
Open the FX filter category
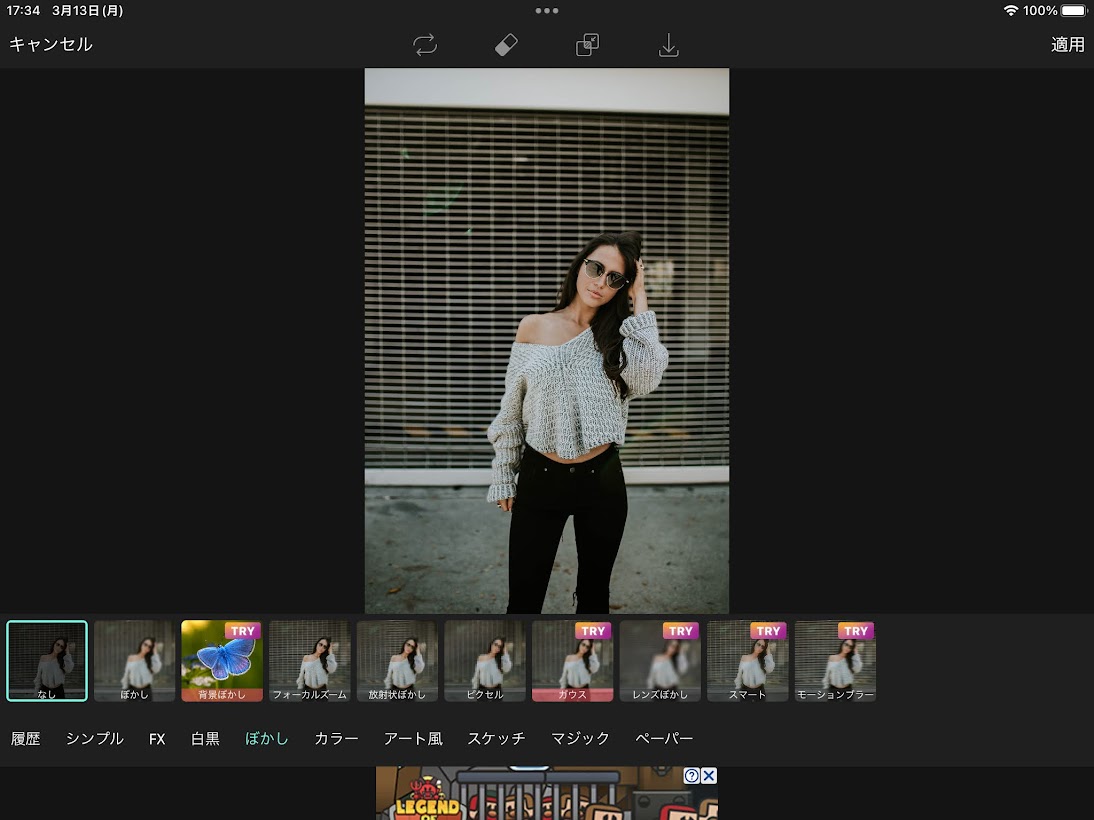coord(157,739)
